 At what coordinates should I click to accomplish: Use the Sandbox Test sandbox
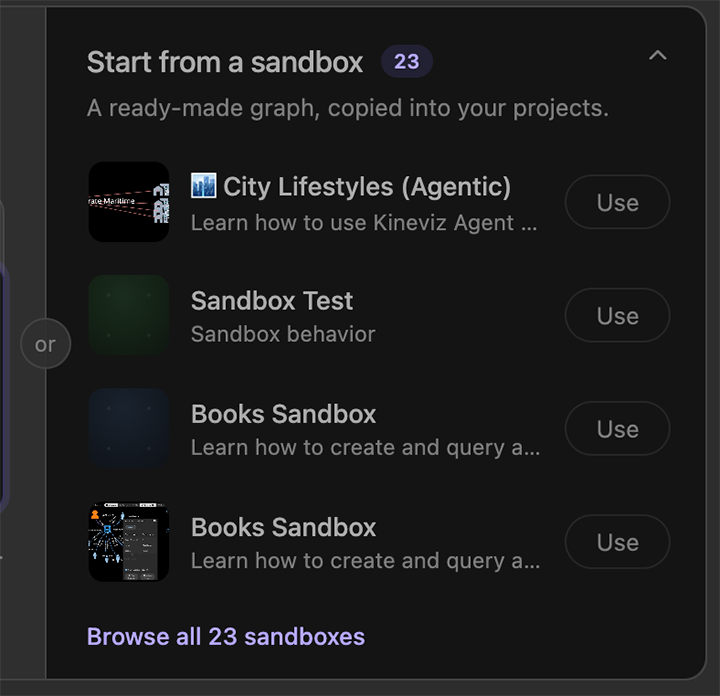[x=618, y=315]
